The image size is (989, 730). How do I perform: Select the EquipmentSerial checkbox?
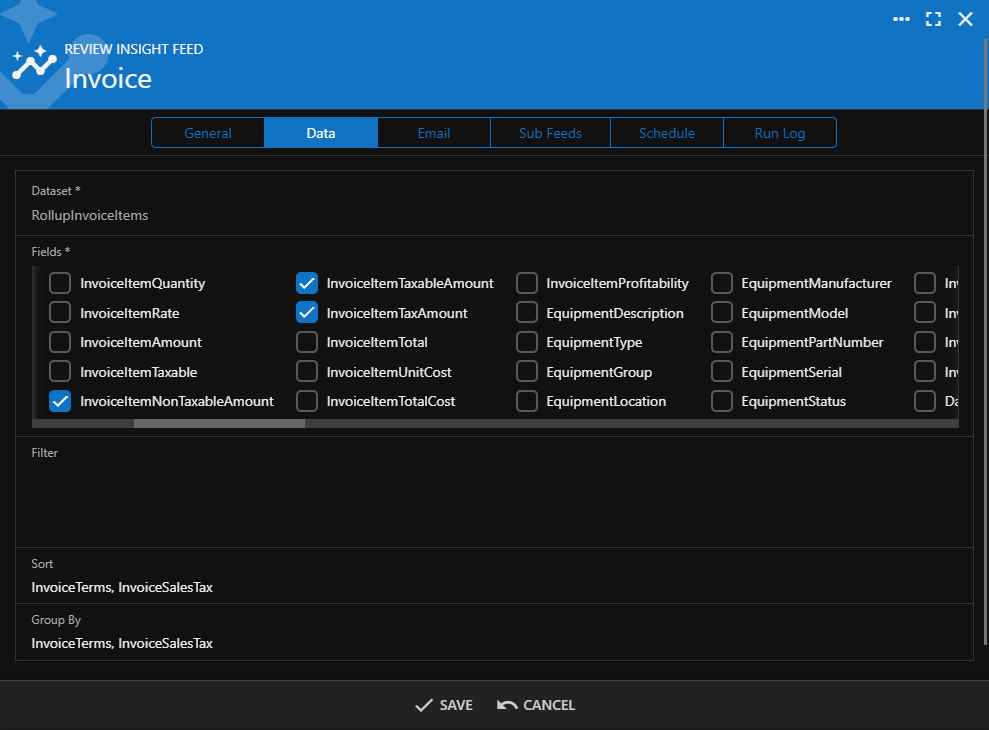tap(722, 372)
